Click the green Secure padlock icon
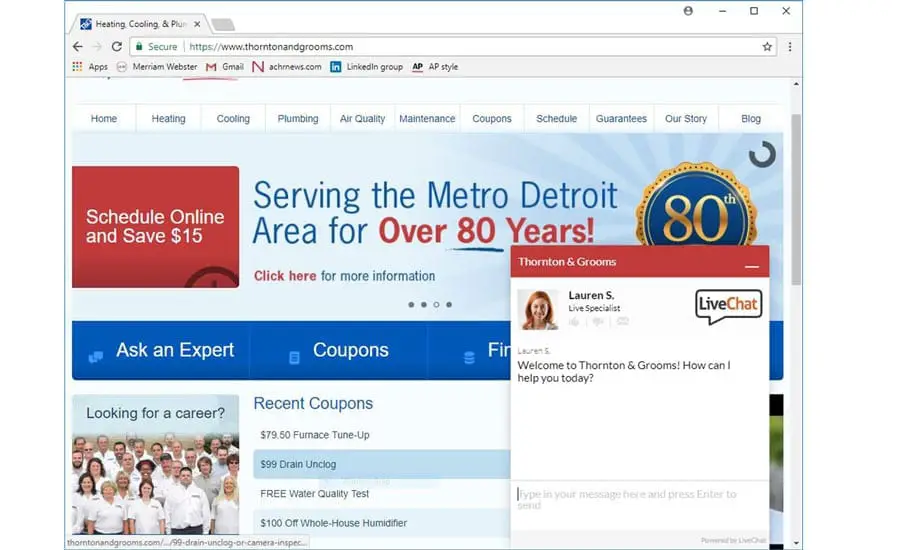 pyautogui.click(x=139, y=47)
